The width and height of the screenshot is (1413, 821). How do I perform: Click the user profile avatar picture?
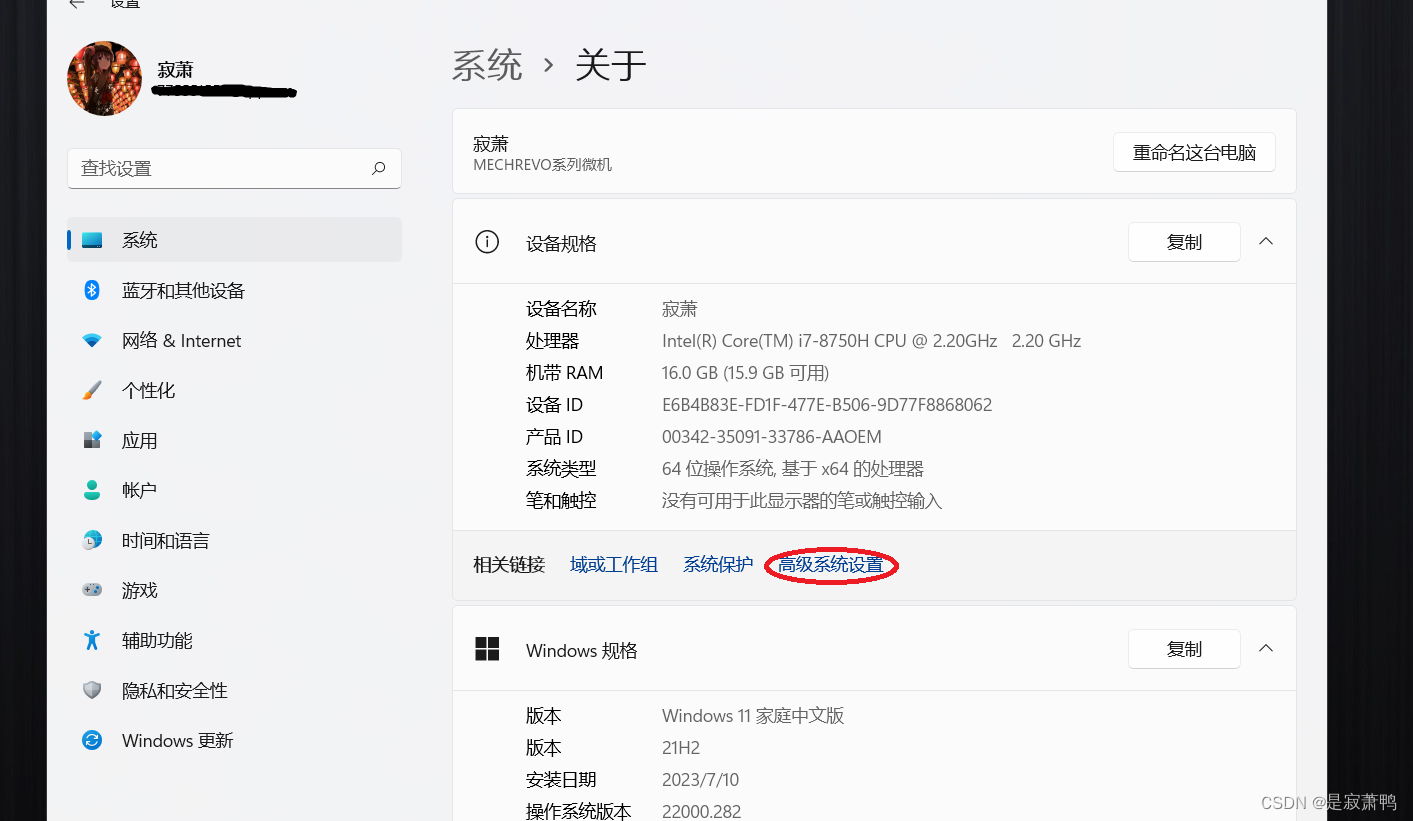104,78
